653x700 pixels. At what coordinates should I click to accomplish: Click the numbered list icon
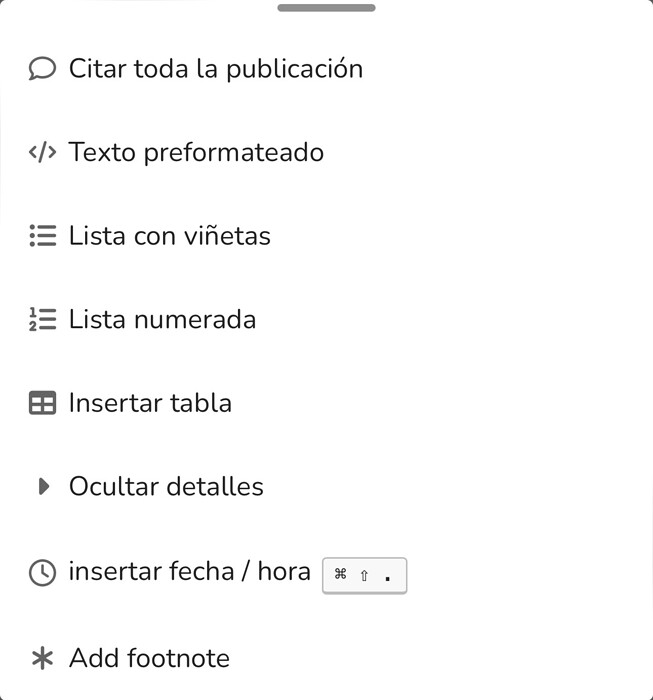tap(42, 319)
